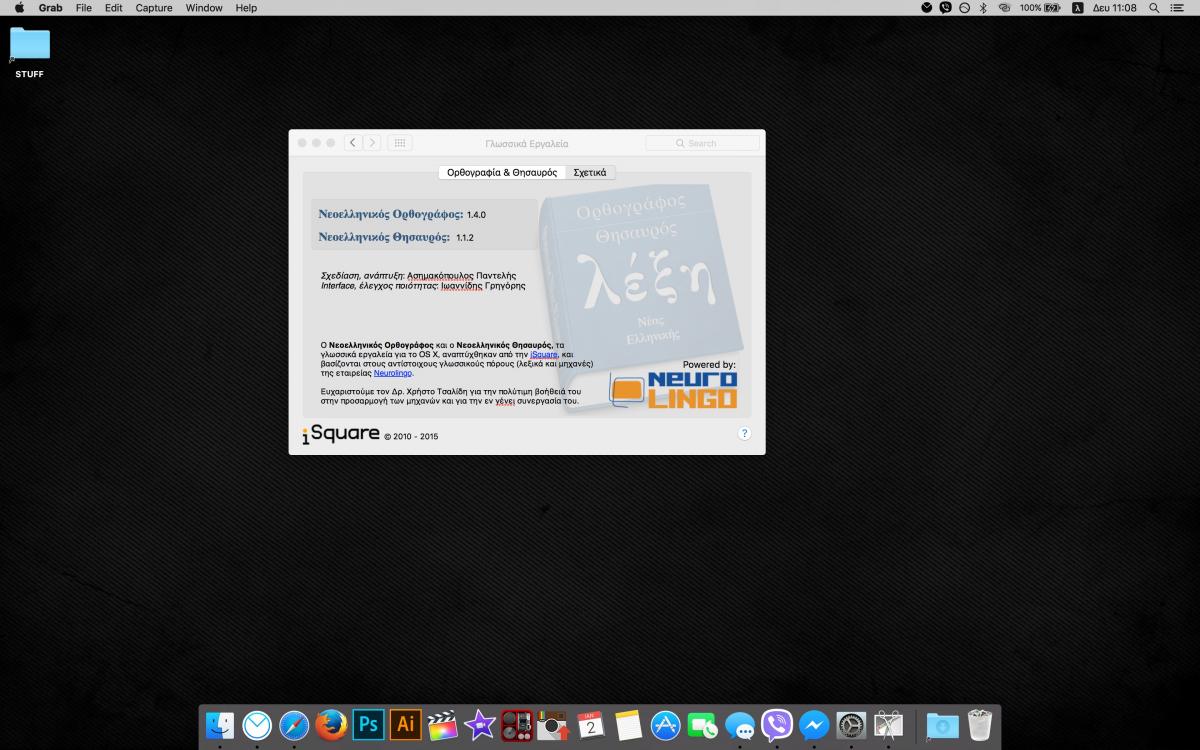This screenshot has width=1200, height=750.
Task: Open Messages from the dock
Action: pos(740,725)
